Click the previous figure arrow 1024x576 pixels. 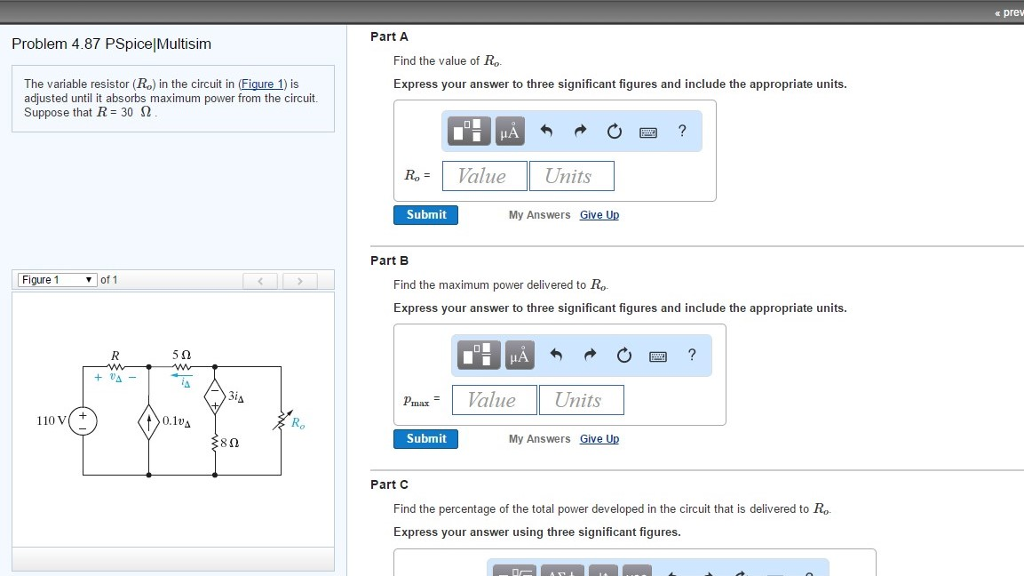pos(260,281)
